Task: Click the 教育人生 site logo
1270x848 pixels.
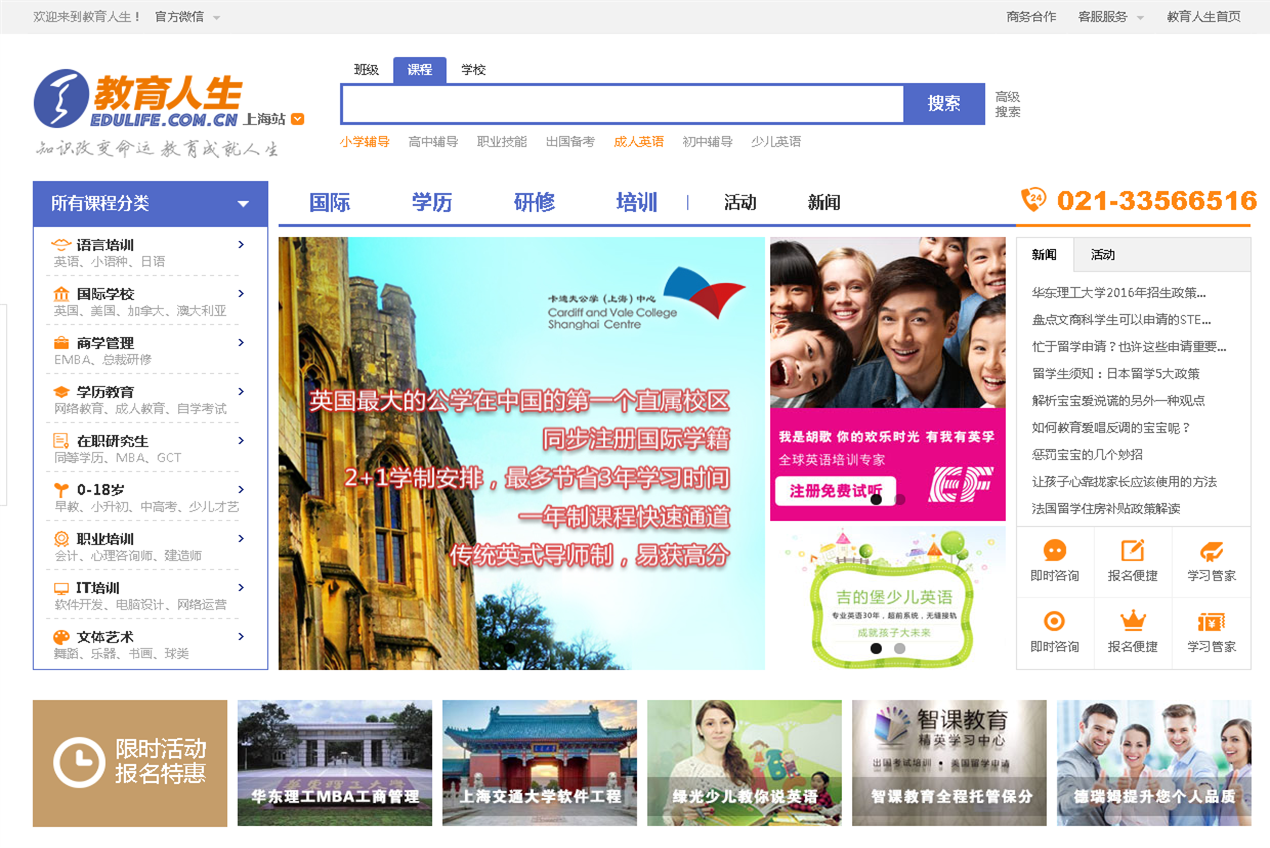Action: click(x=137, y=99)
